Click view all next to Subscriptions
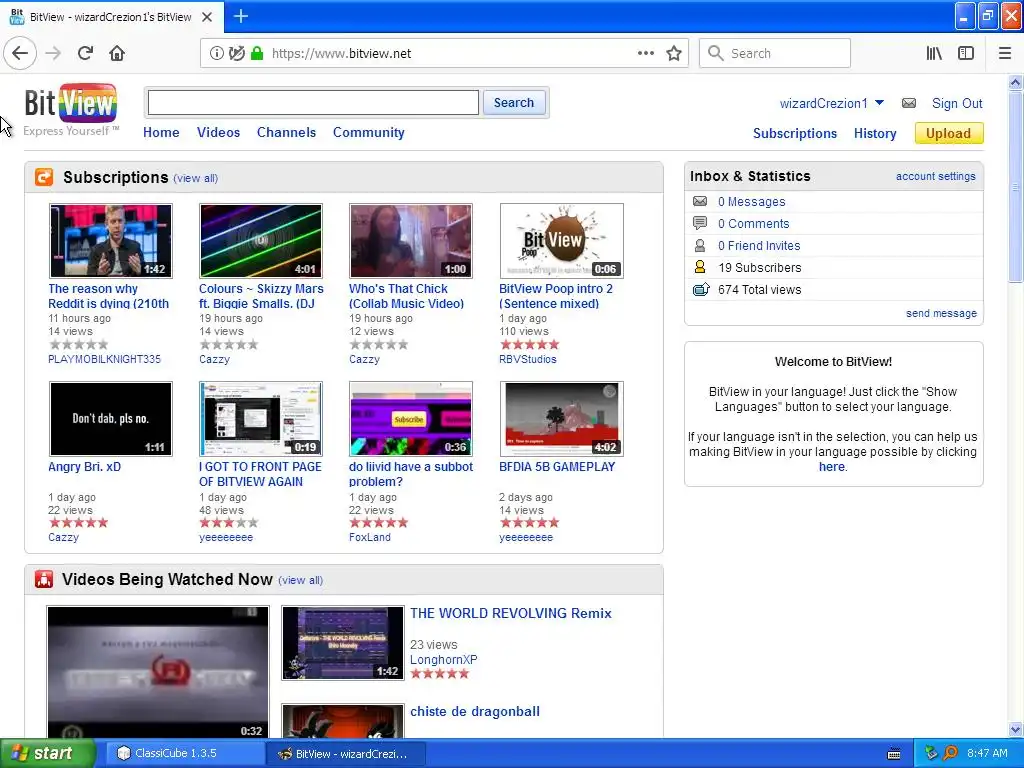 195,178
